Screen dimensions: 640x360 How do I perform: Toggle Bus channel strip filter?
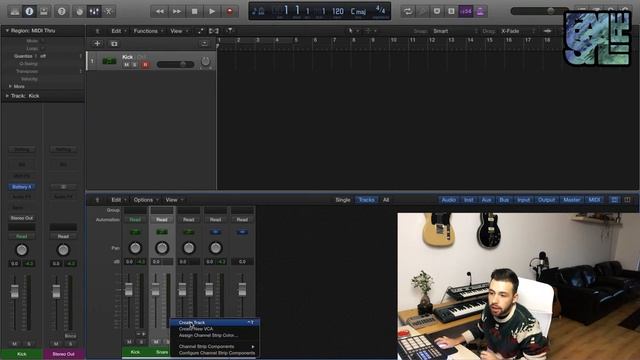click(x=504, y=200)
